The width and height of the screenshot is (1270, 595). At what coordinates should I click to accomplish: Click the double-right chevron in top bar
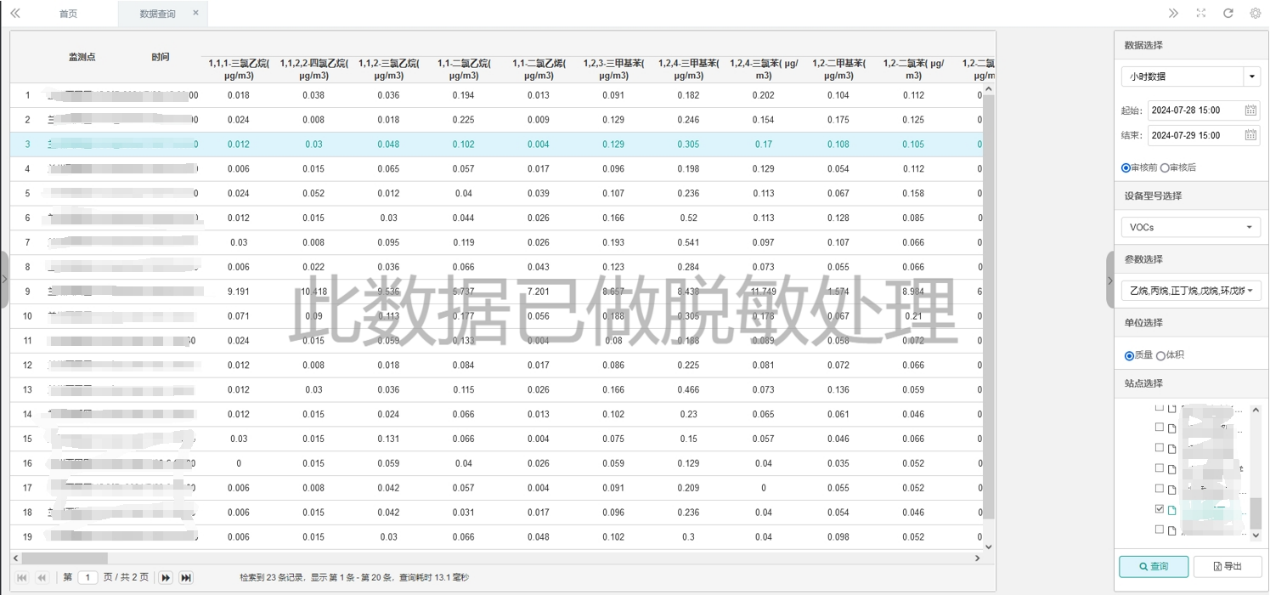point(1174,13)
